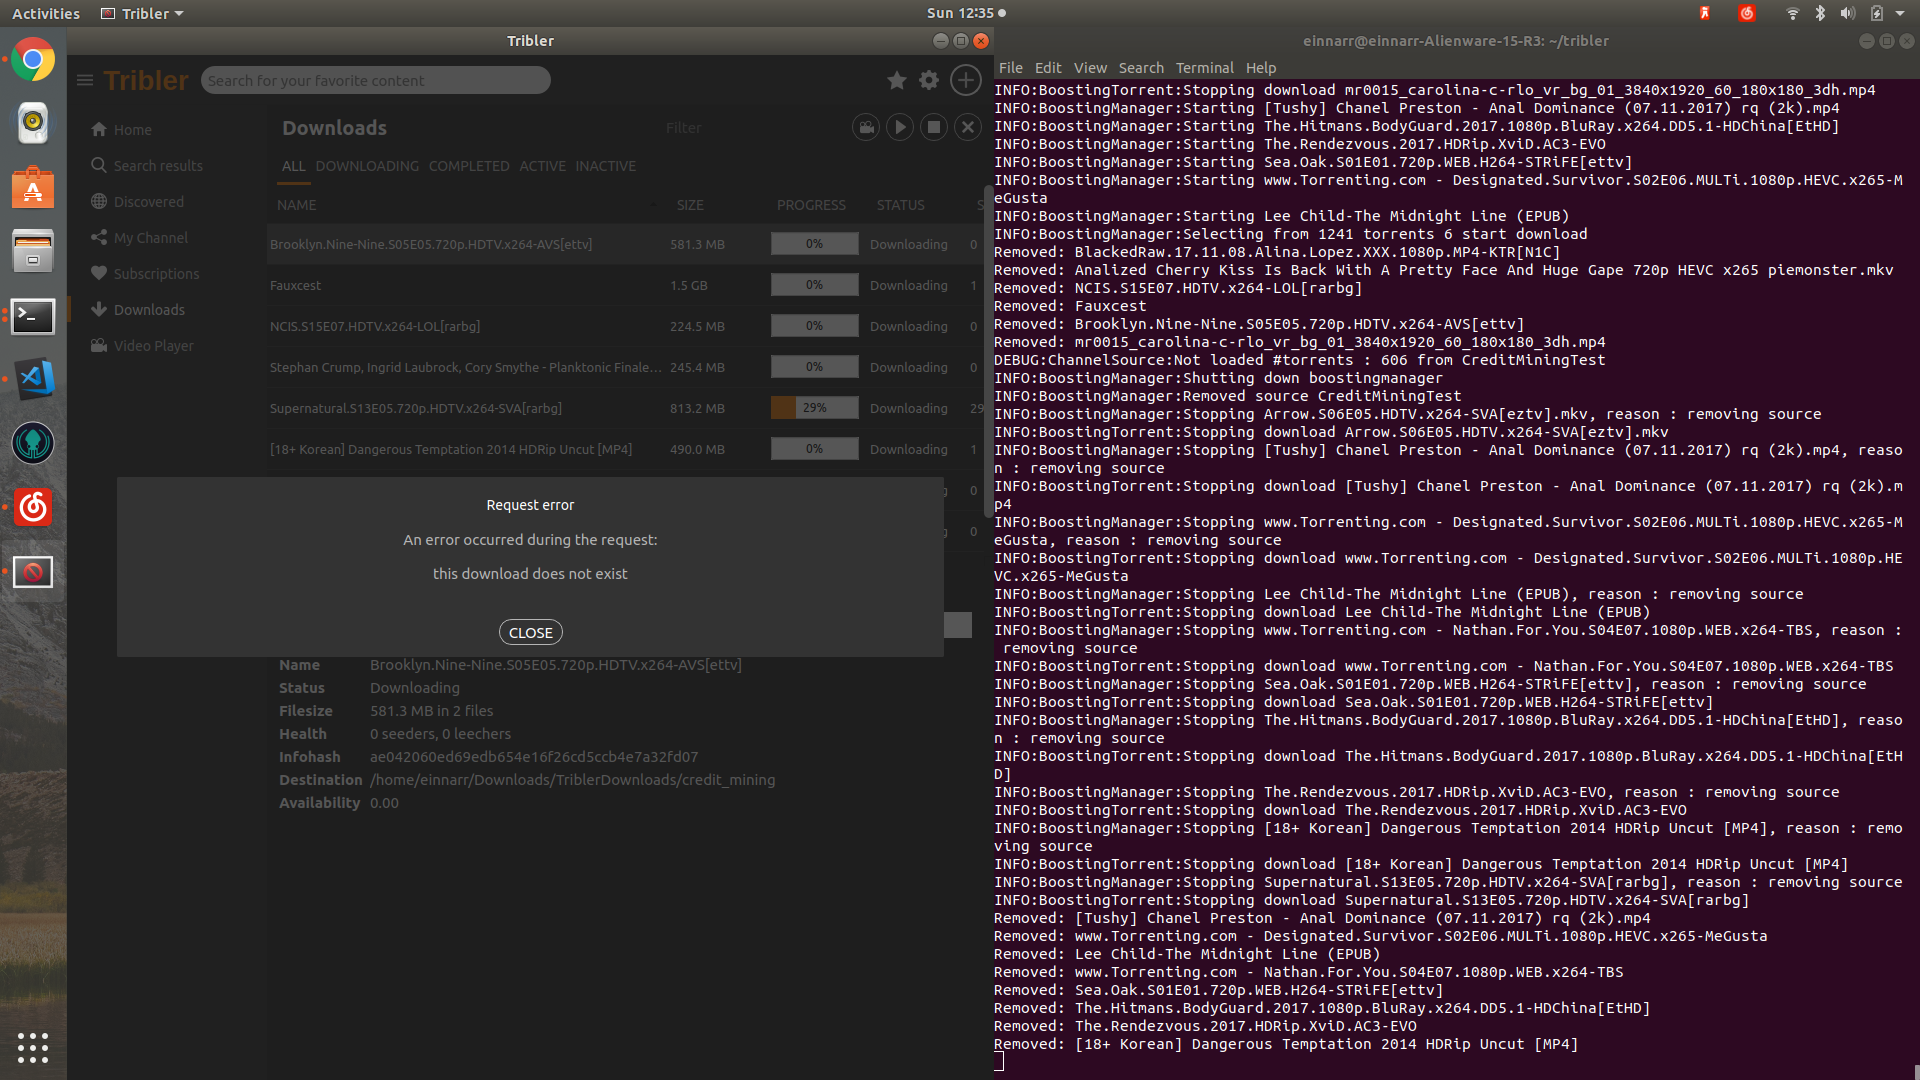Remove the download using the X icon
Screen dimensions: 1920x1080
pyautogui.click(x=967, y=127)
